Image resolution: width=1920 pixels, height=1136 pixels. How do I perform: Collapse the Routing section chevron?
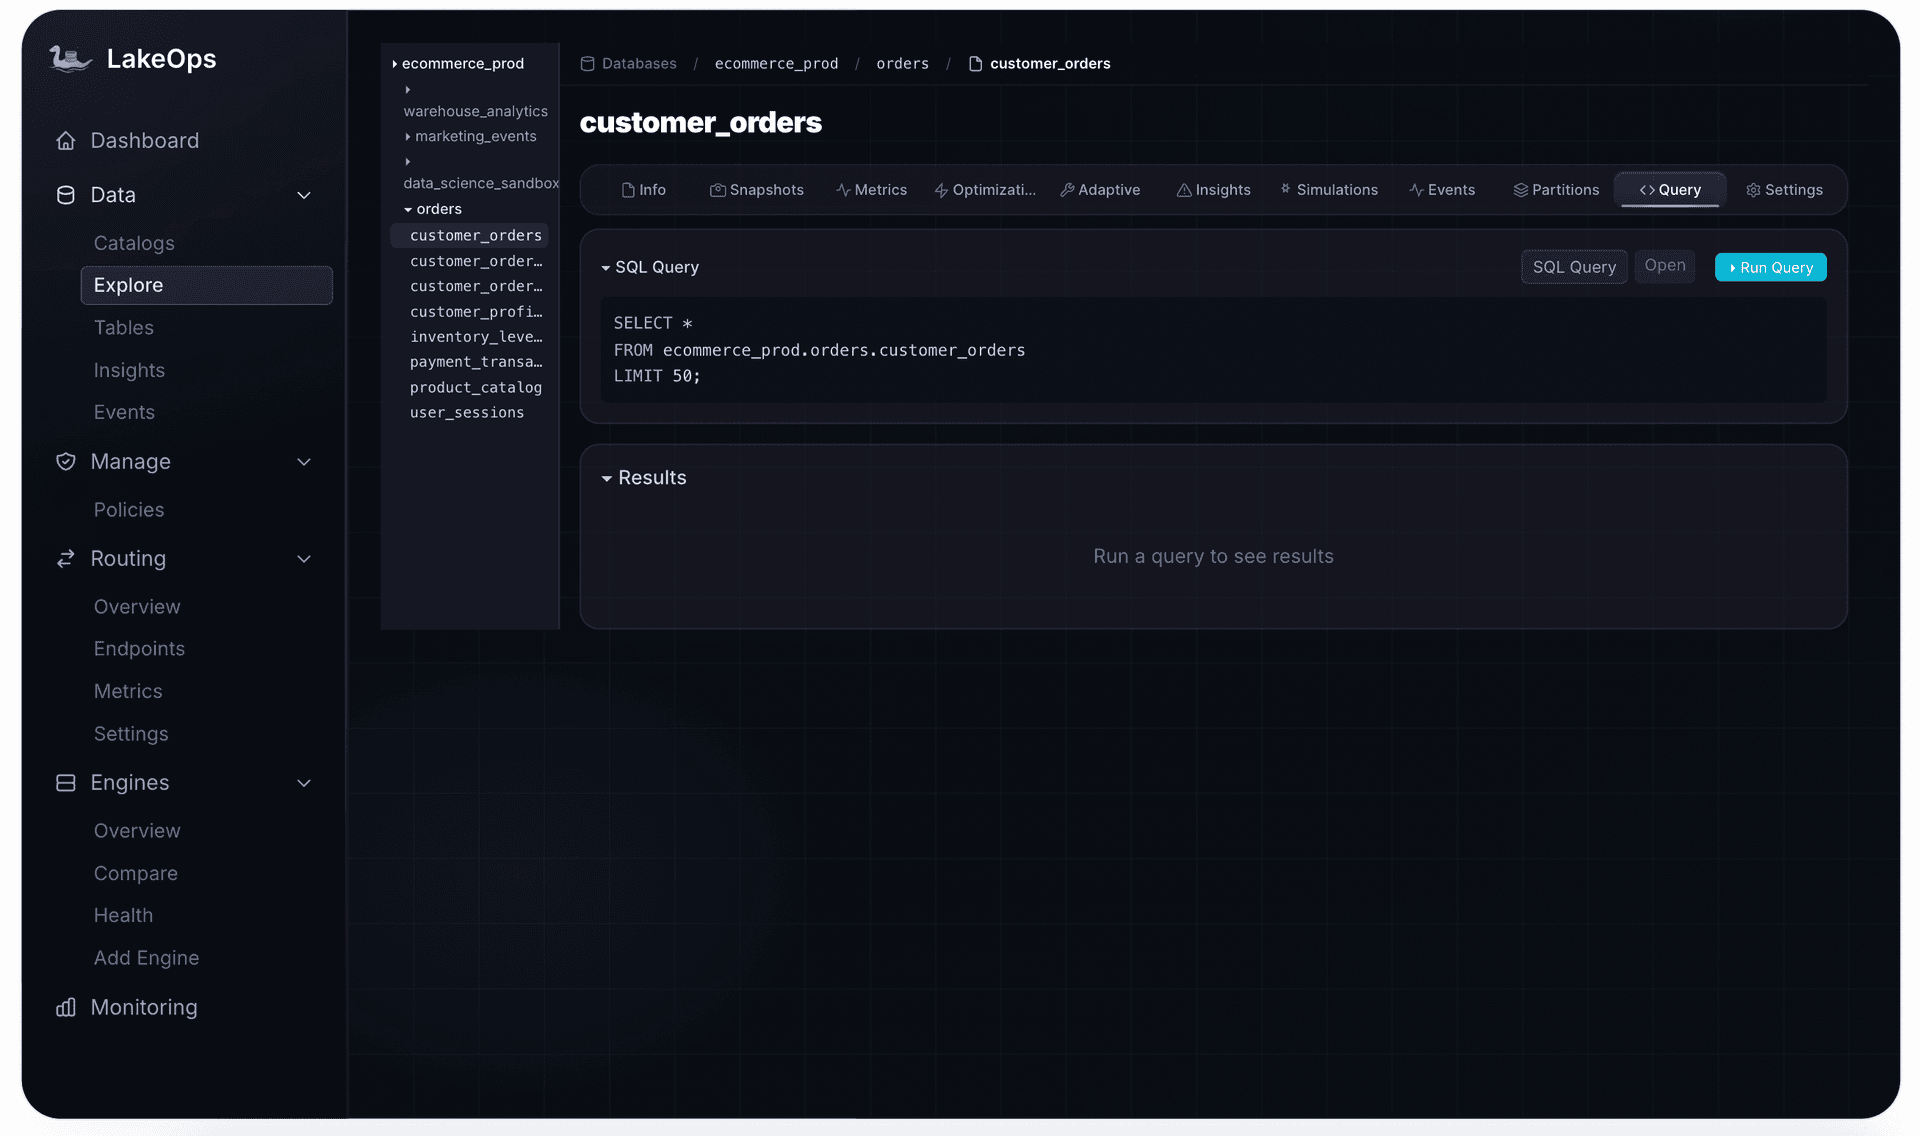tap(304, 559)
